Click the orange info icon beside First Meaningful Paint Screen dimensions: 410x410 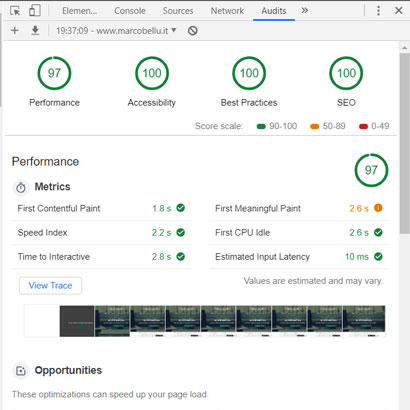378,208
